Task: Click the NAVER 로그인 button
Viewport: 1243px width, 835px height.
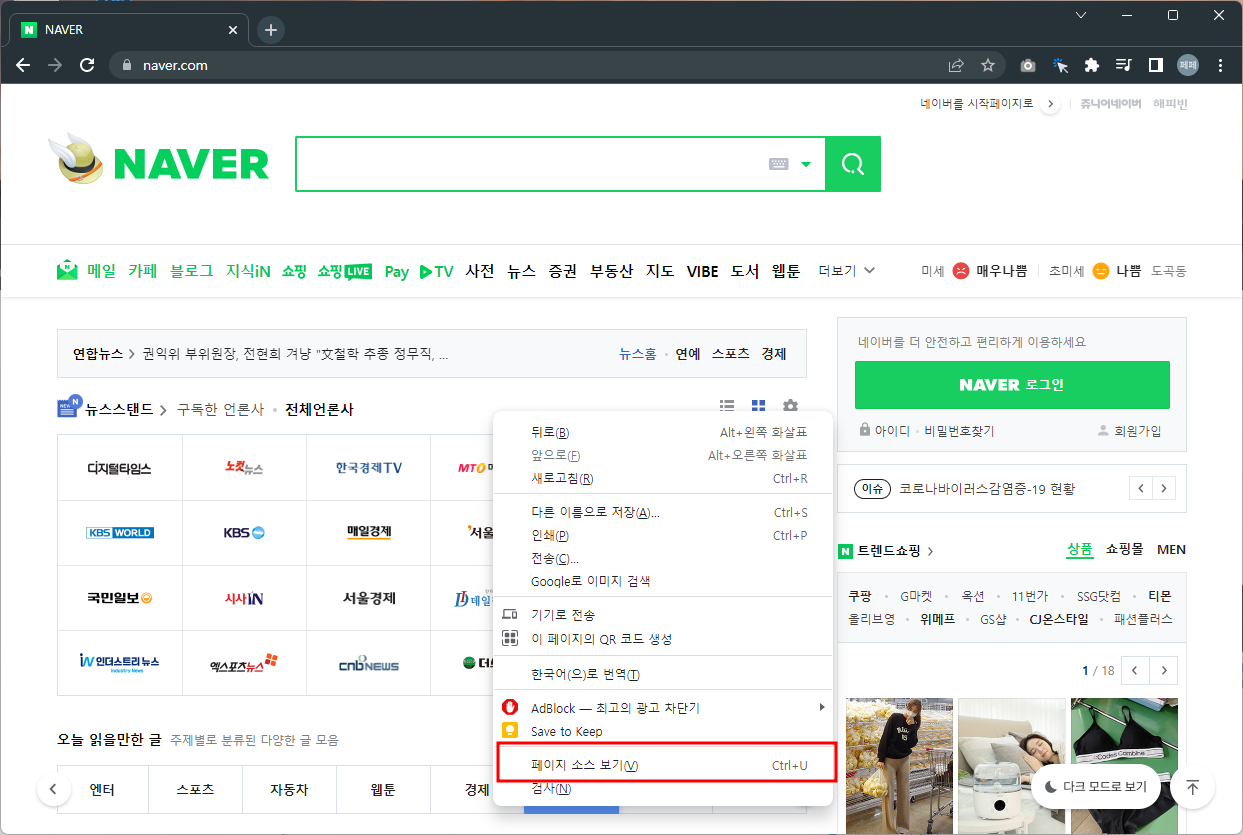Action: click(1011, 384)
